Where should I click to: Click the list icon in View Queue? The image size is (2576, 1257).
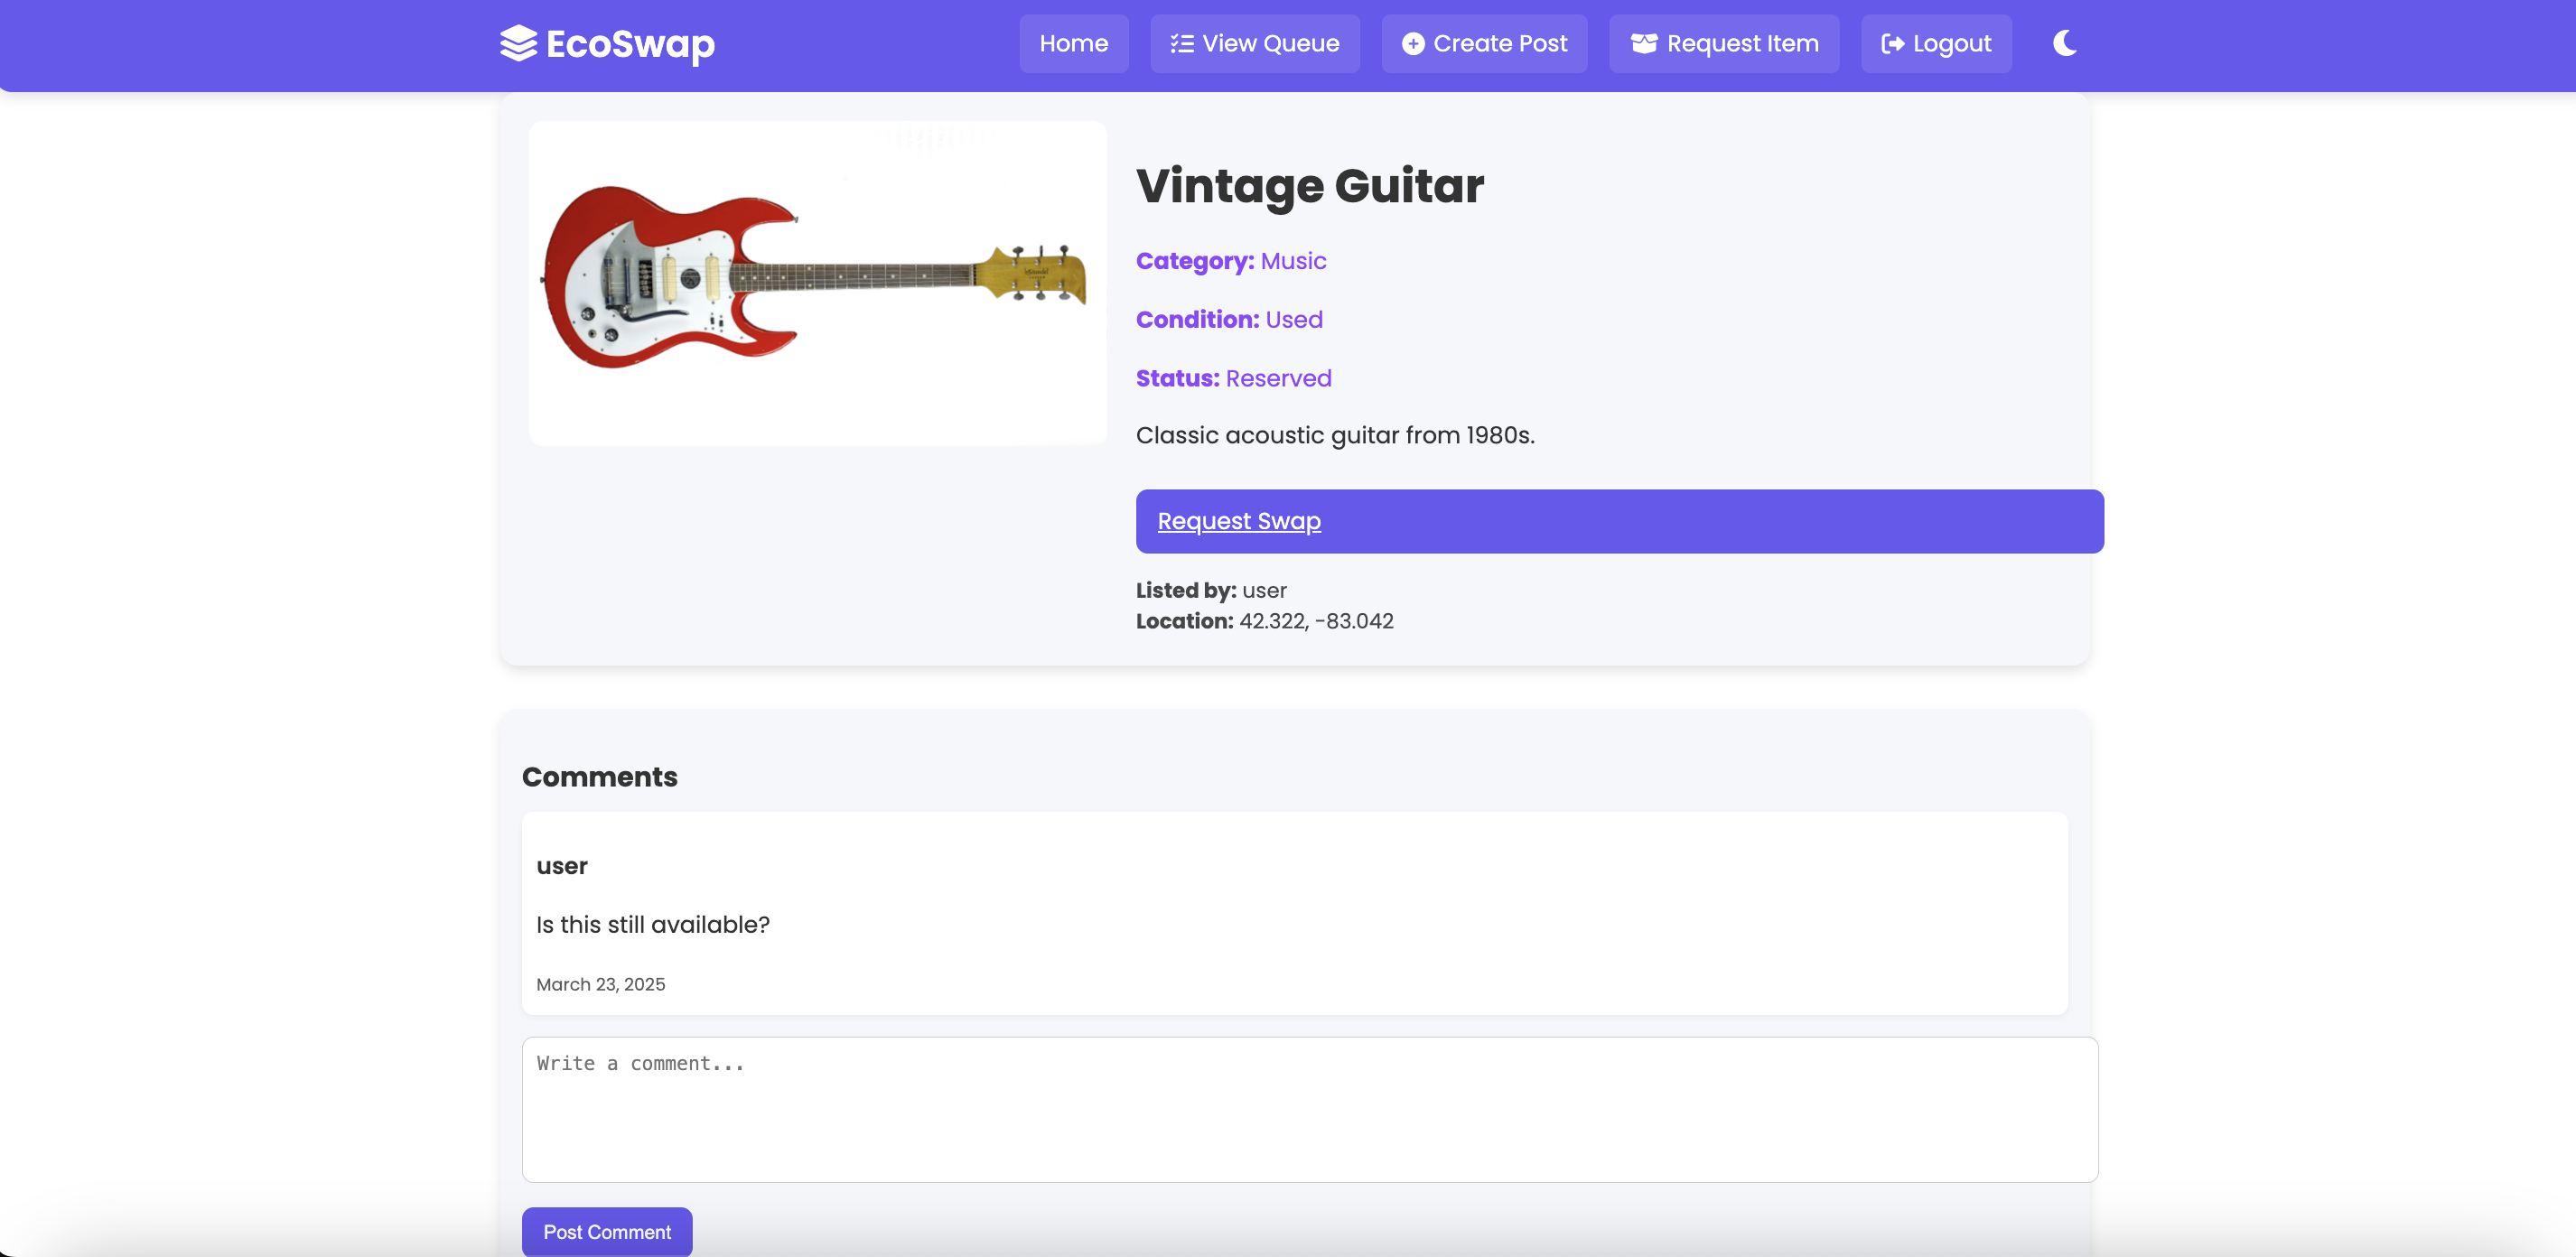pos(1182,44)
